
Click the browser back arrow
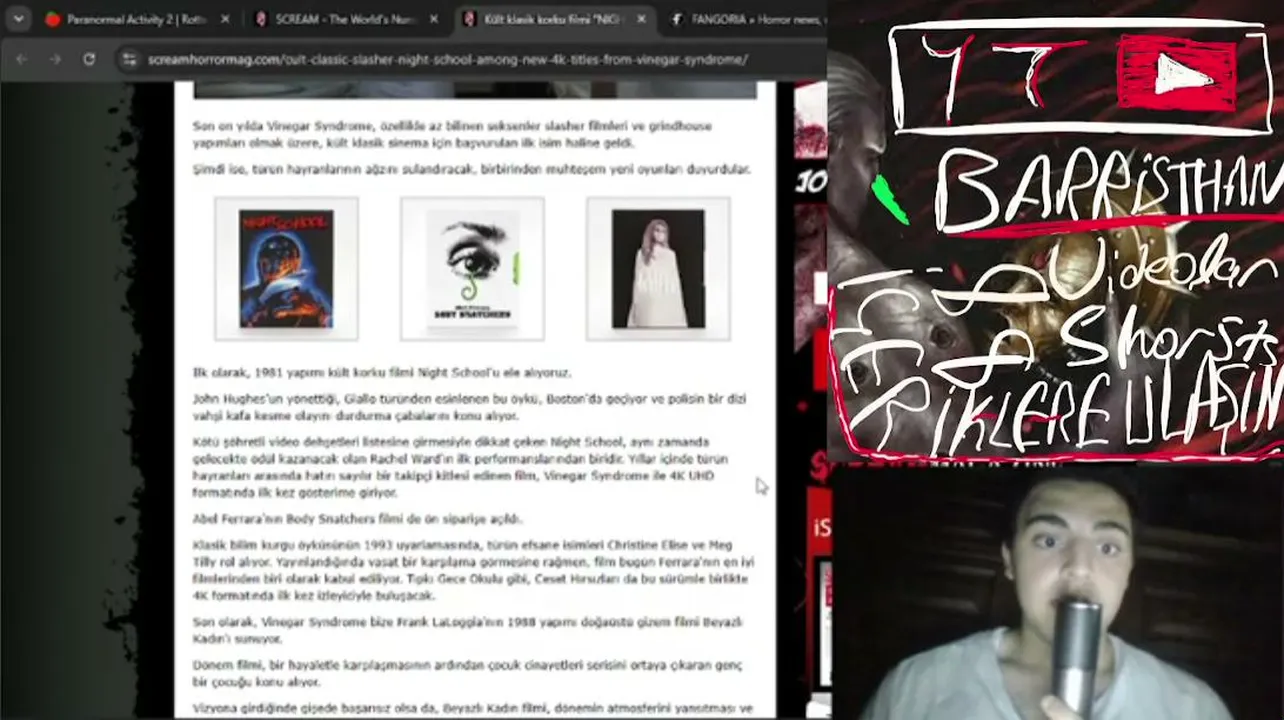21,59
